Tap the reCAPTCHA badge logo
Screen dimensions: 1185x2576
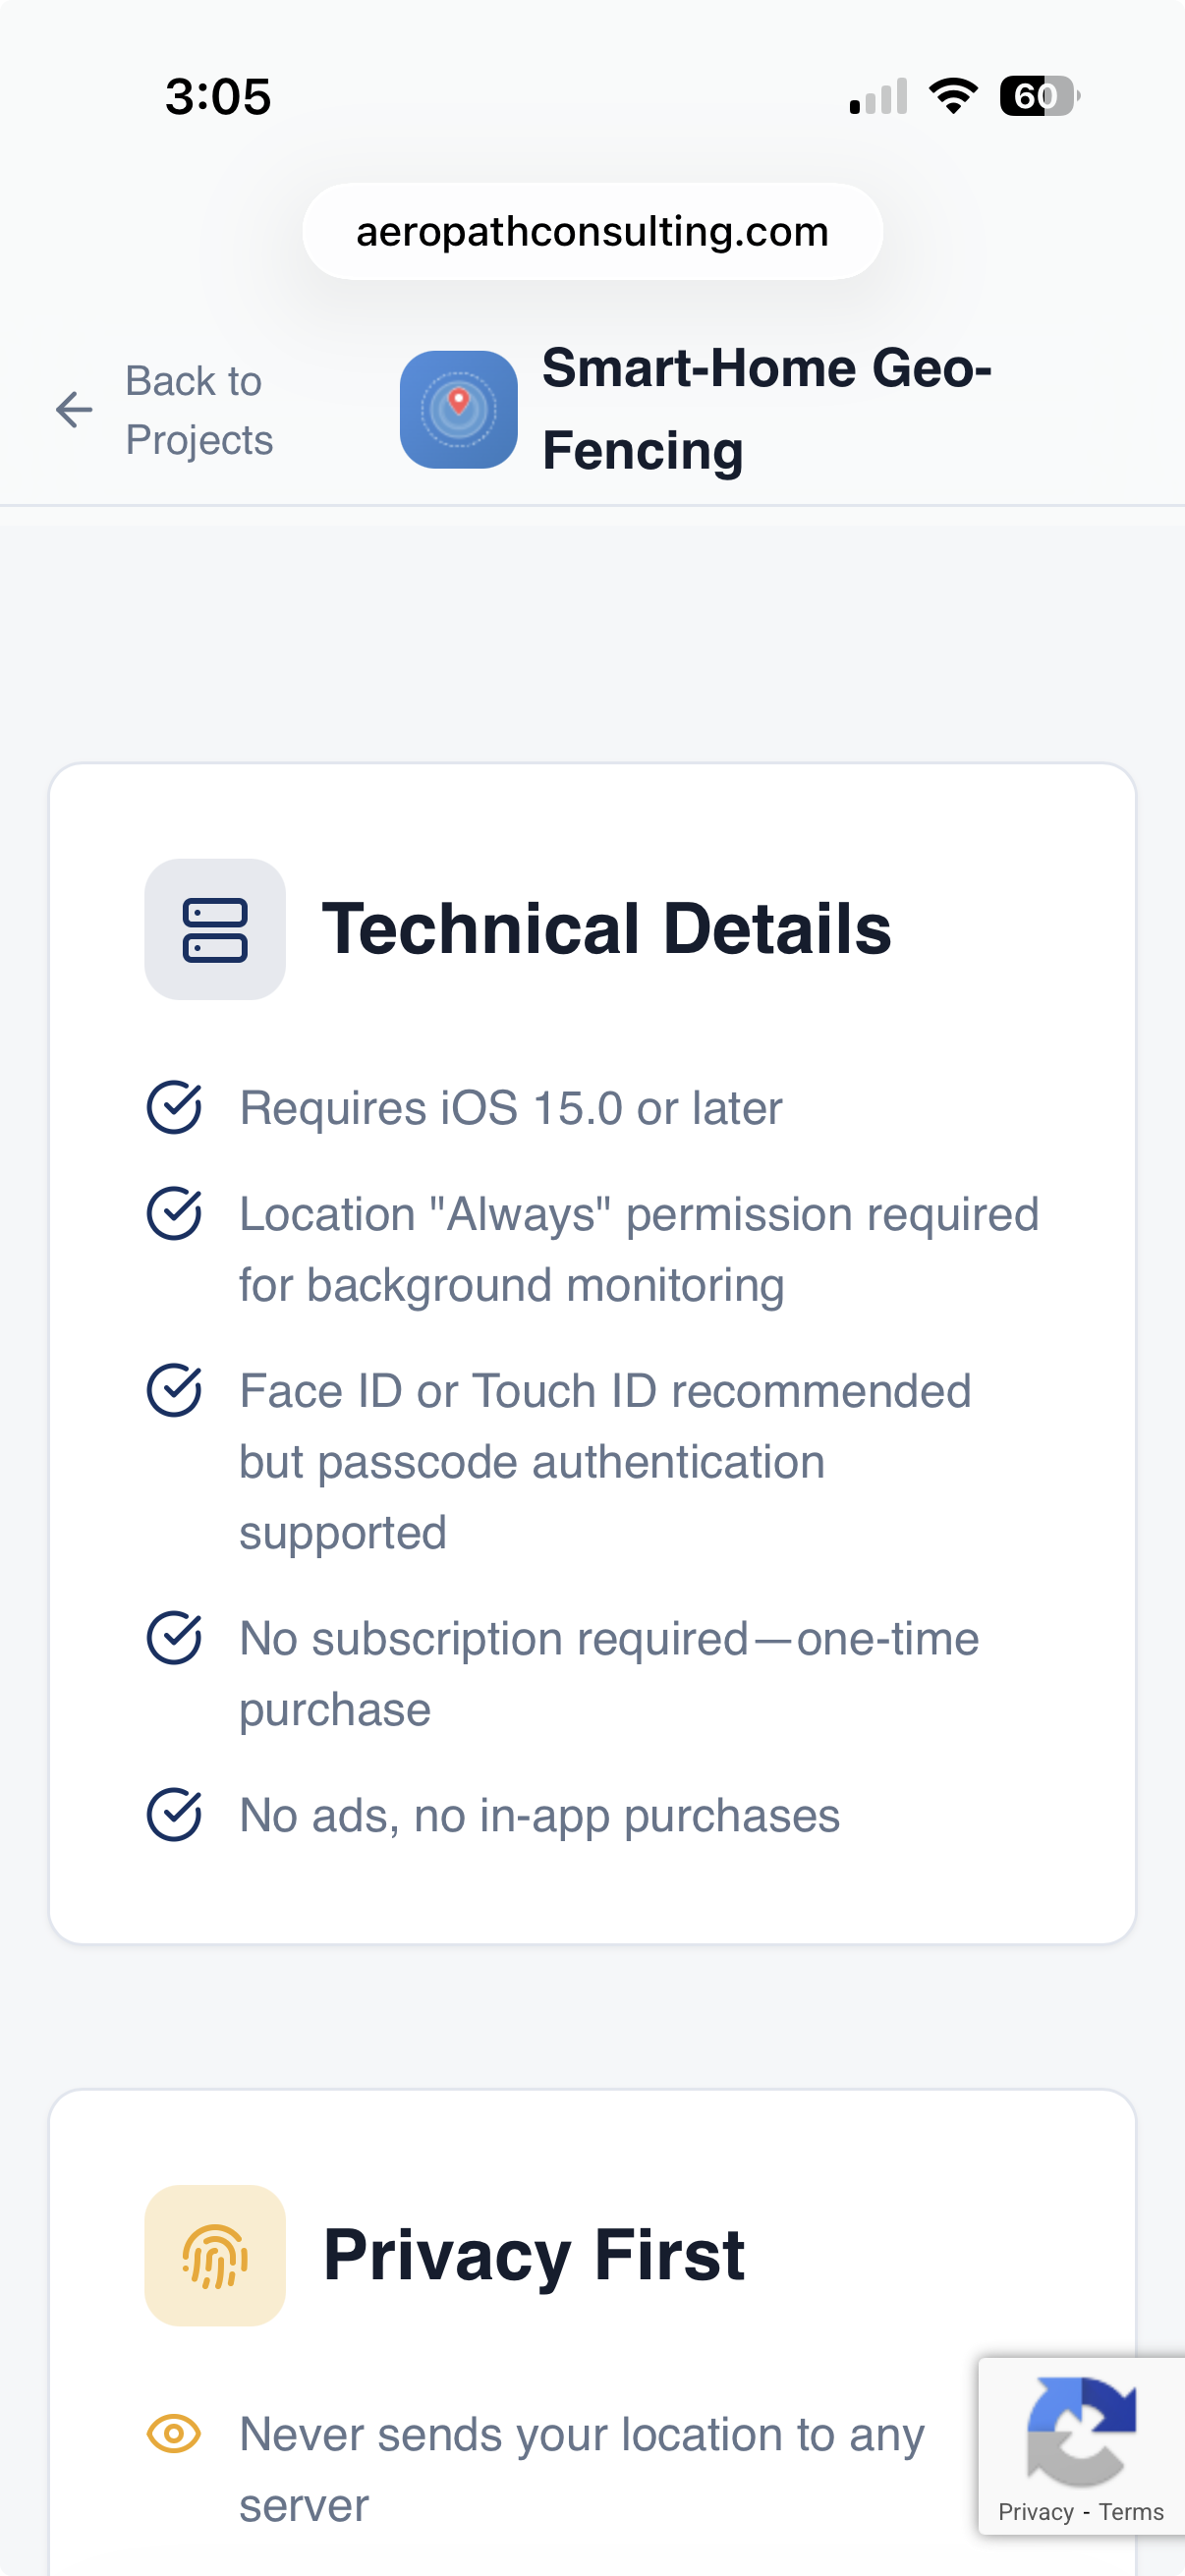click(1080, 2431)
